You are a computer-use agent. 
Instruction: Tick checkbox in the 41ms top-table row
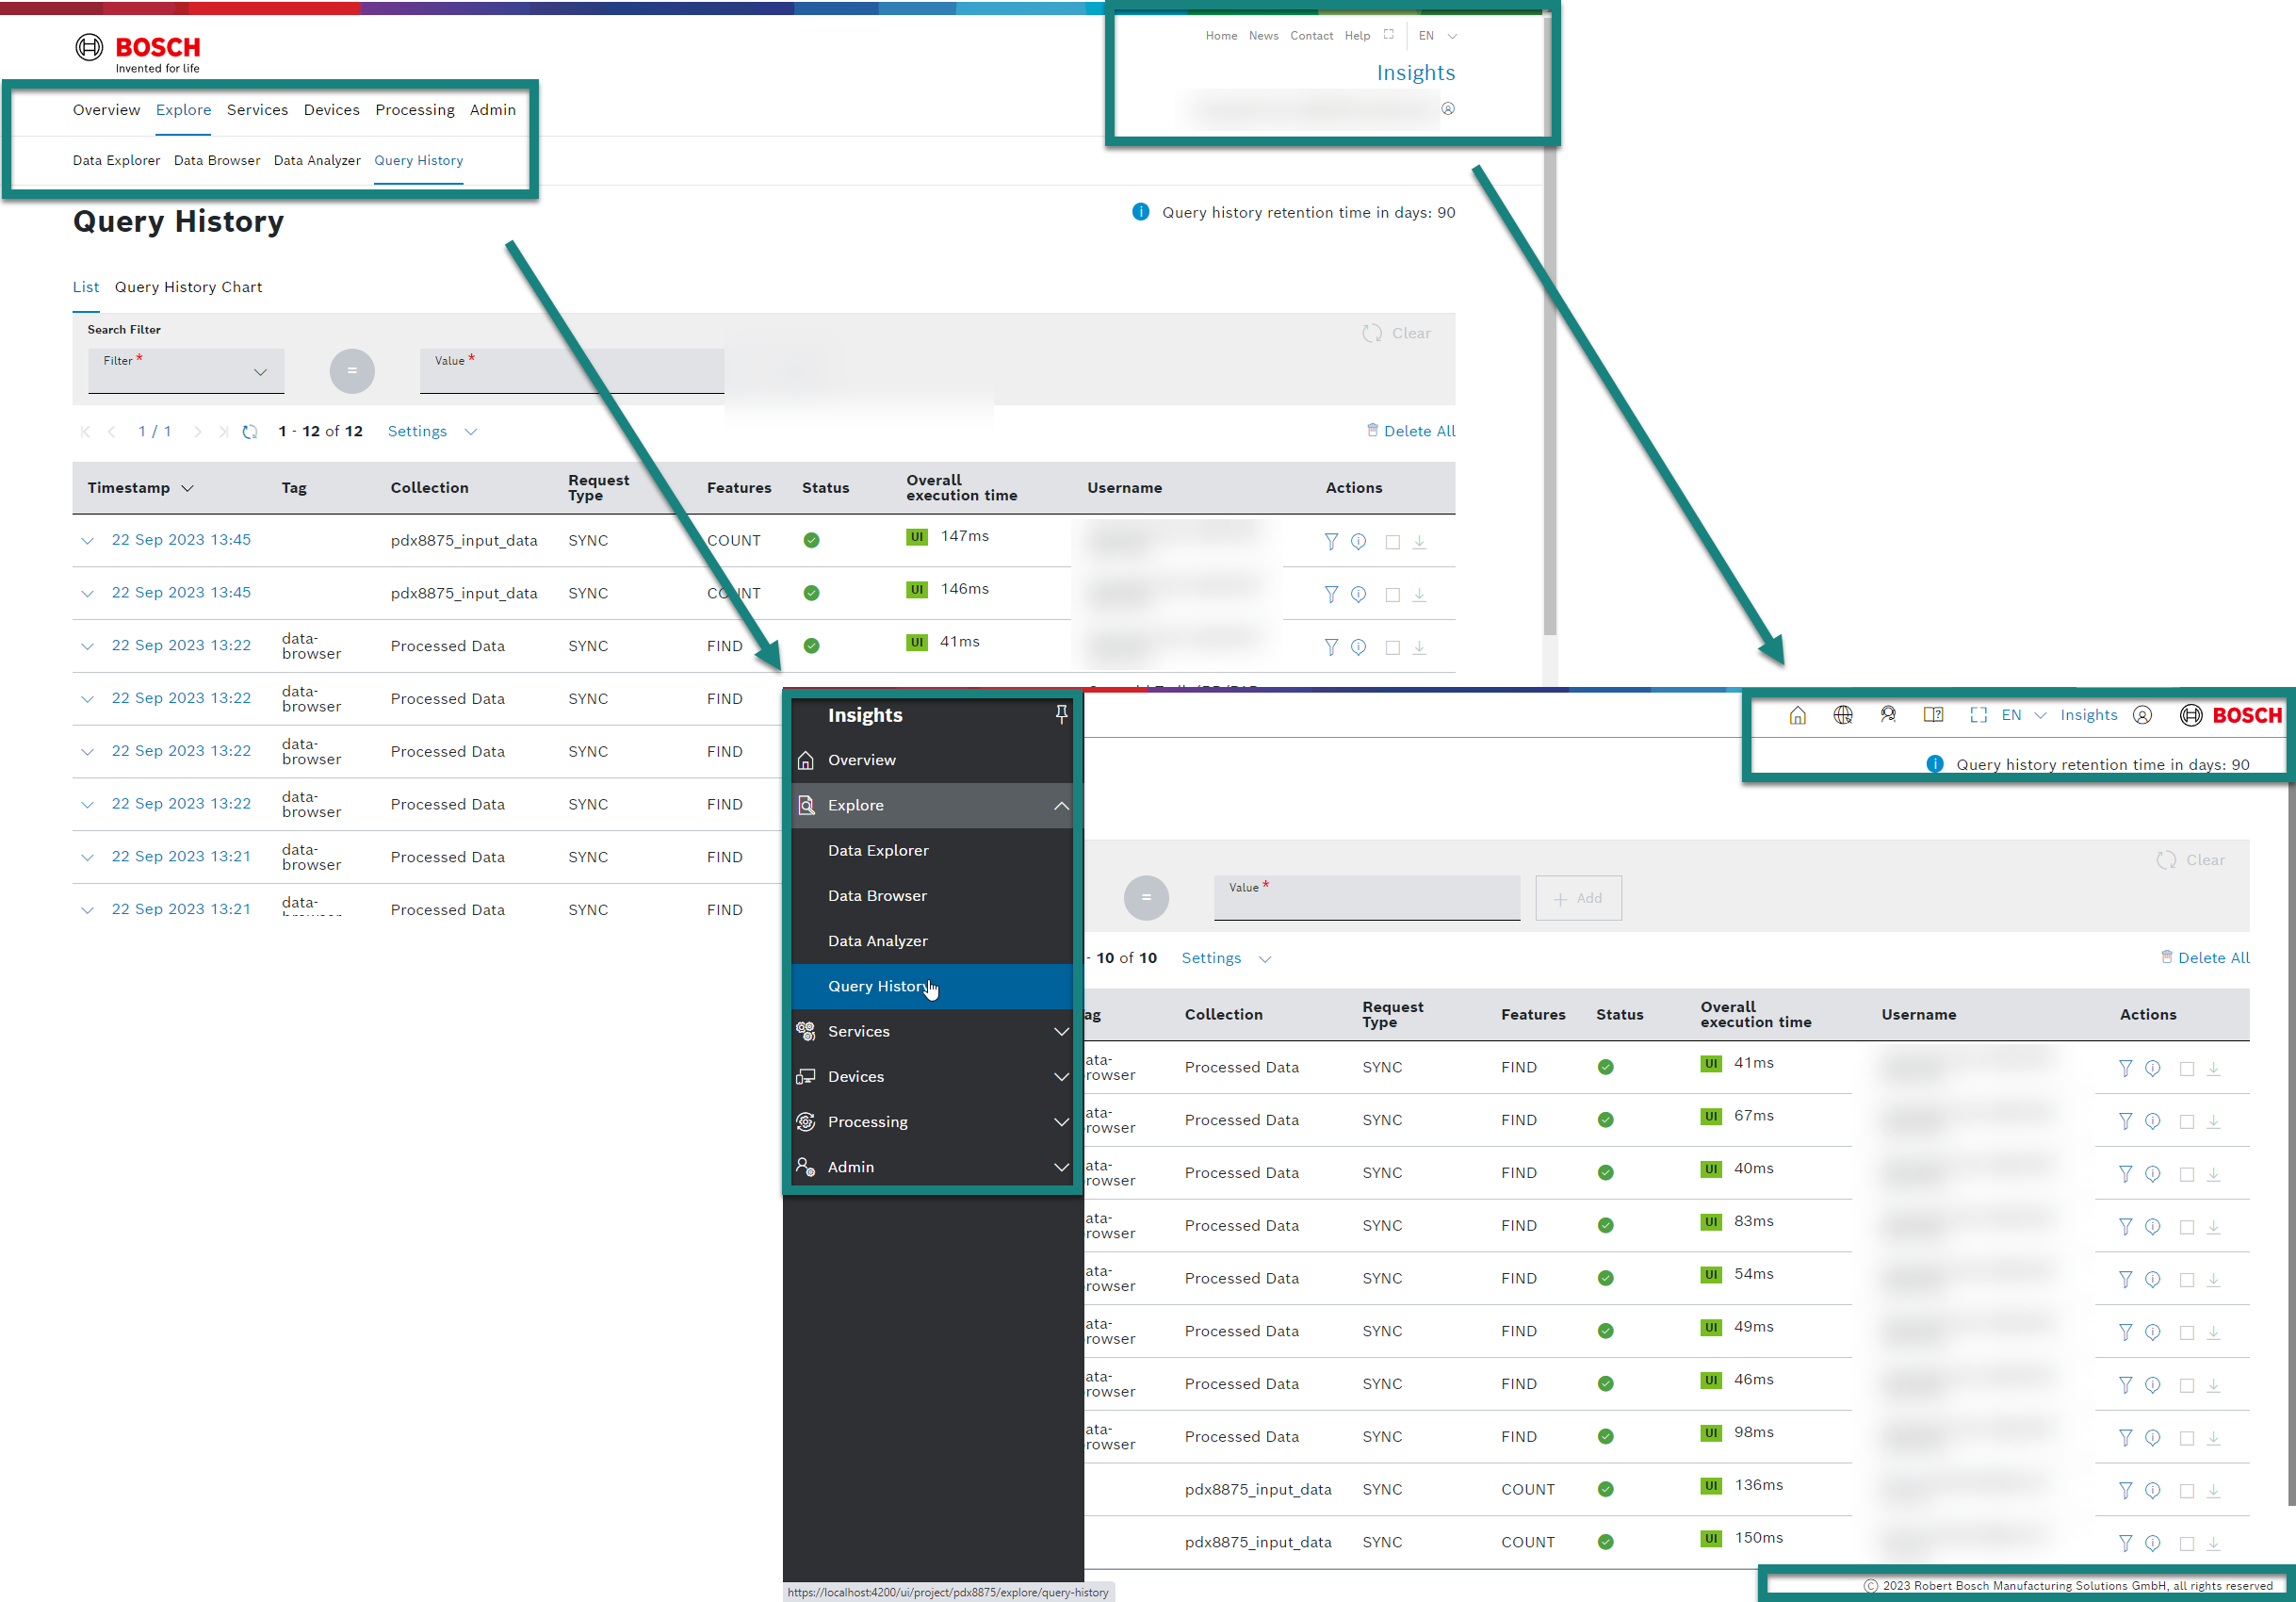(1392, 647)
